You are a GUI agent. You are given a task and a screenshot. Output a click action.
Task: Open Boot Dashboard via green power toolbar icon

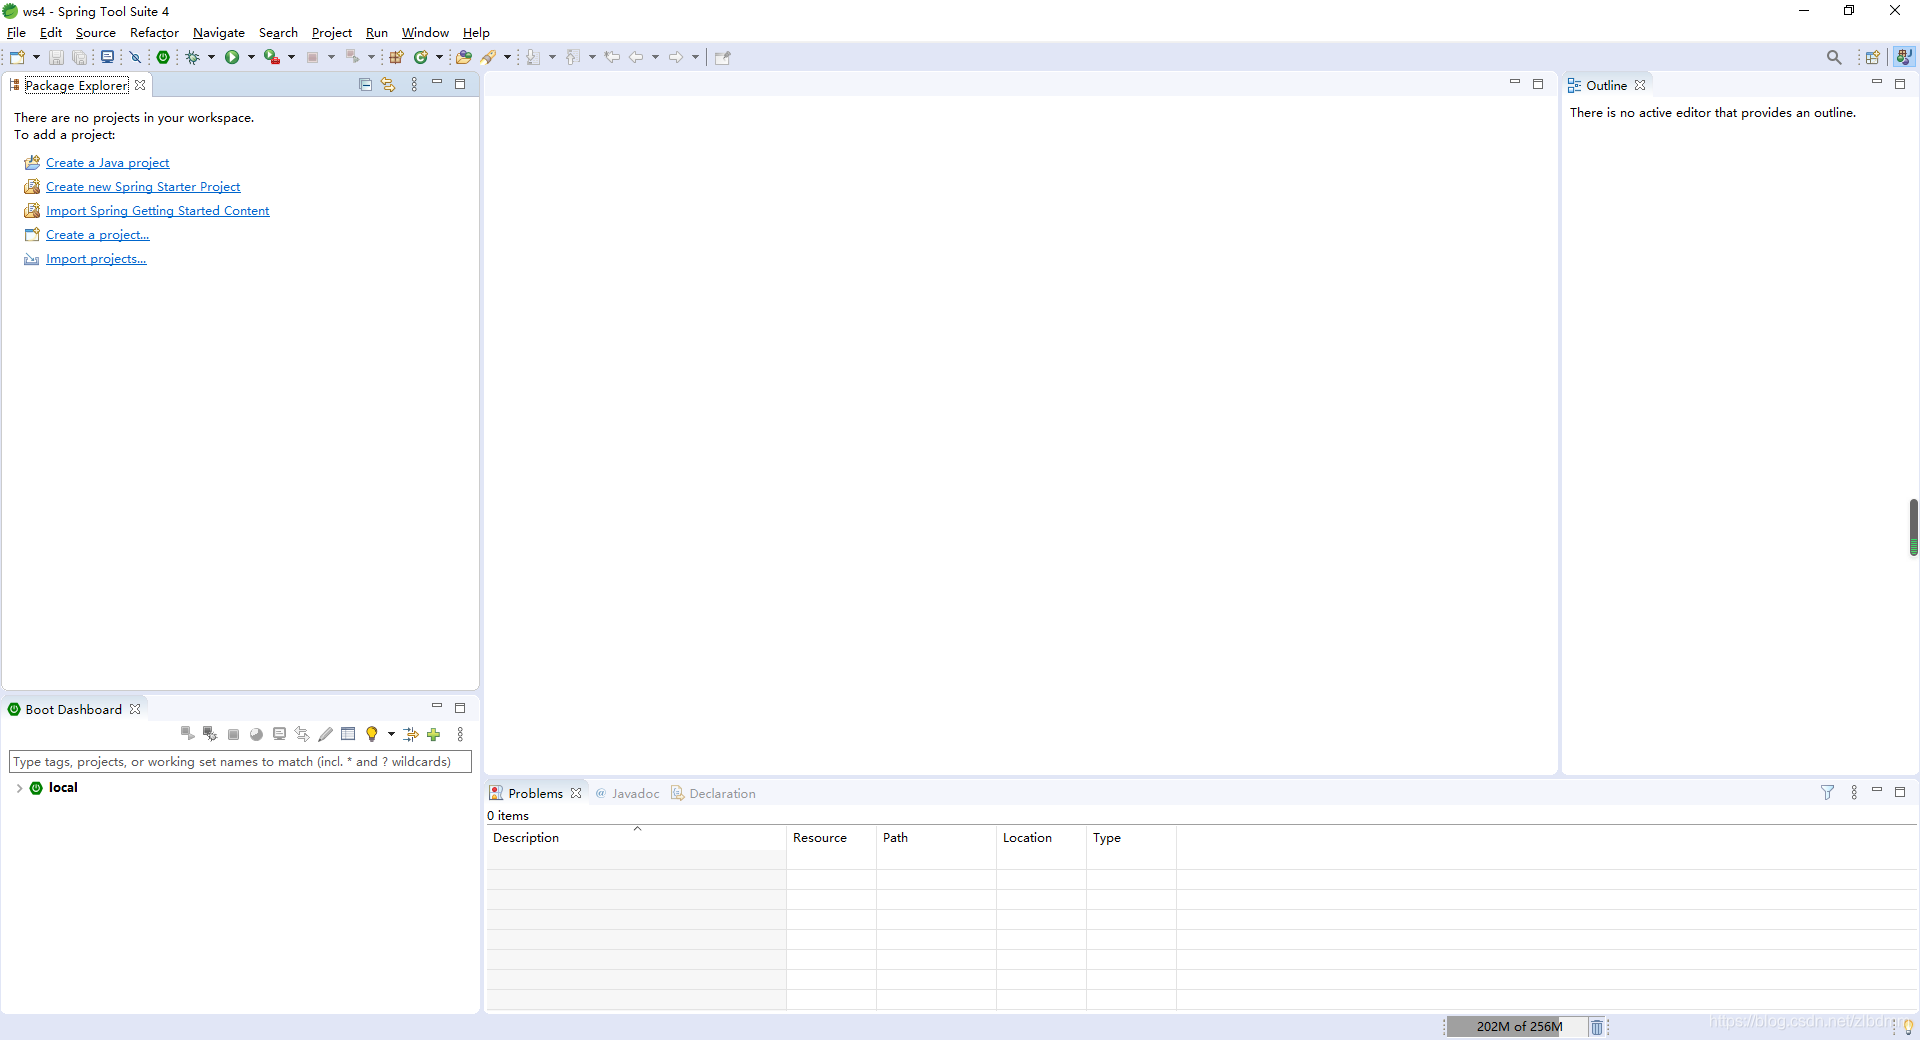(x=163, y=57)
